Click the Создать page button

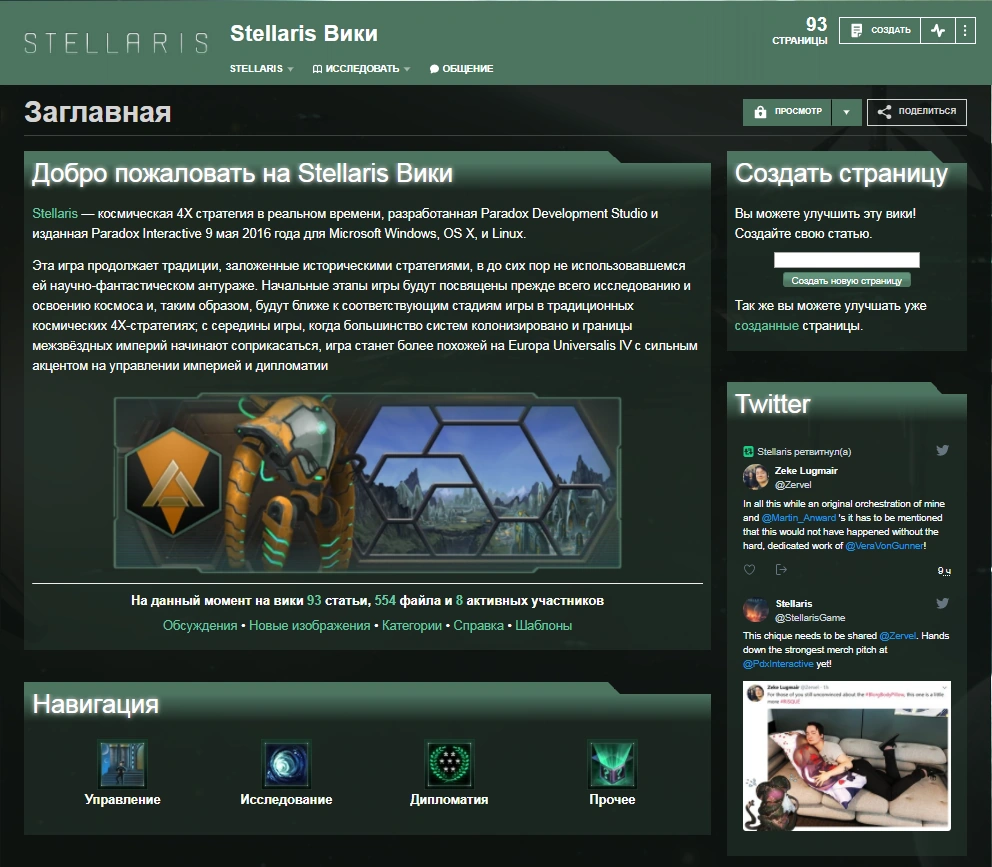click(880, 30)
